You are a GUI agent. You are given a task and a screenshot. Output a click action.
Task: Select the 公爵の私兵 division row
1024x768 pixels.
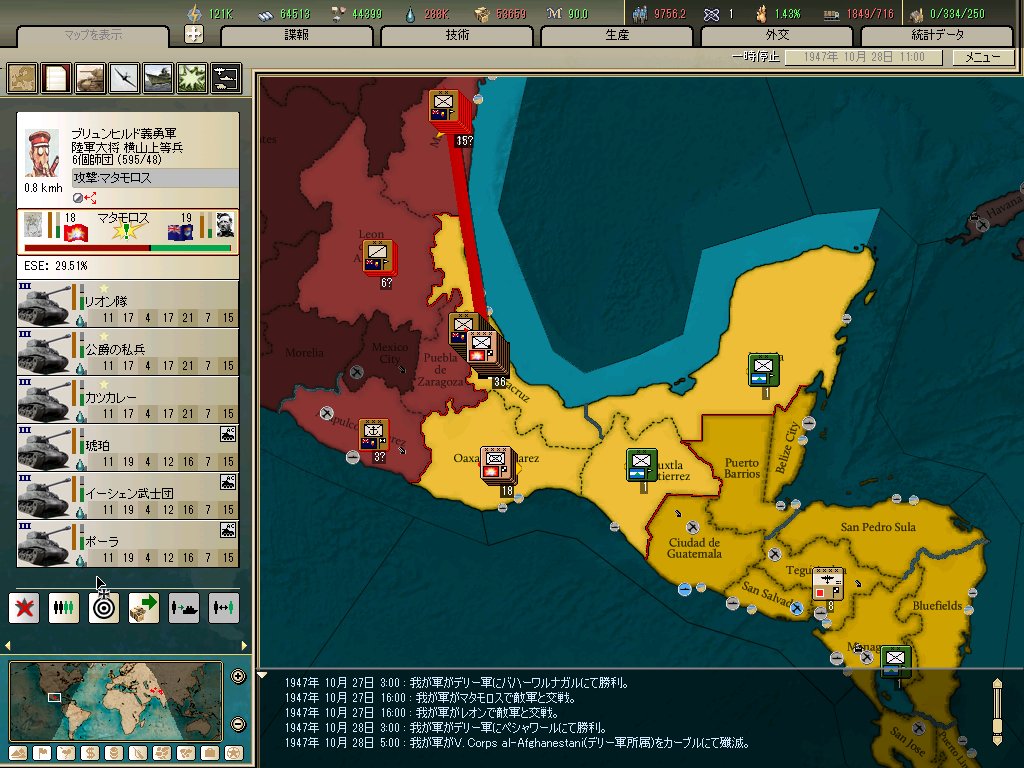[x=128, y=352]
